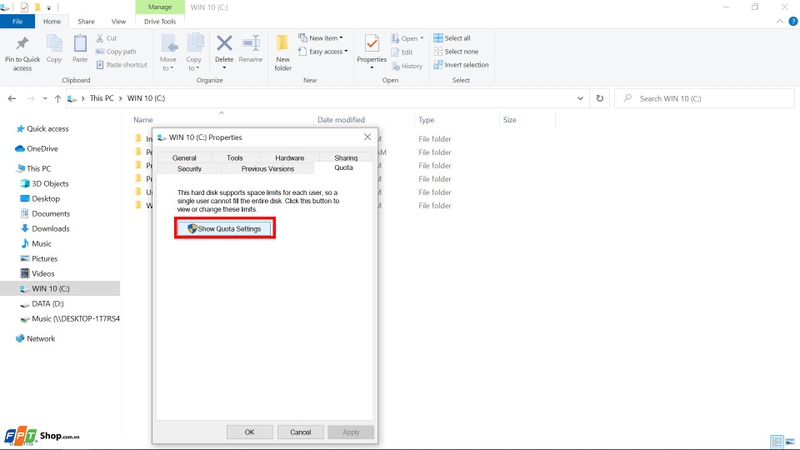Select DATA (D:) in navigation pane
Image resolution: width=800 pixels, height=450 pixels.
[x=47, y=304]
